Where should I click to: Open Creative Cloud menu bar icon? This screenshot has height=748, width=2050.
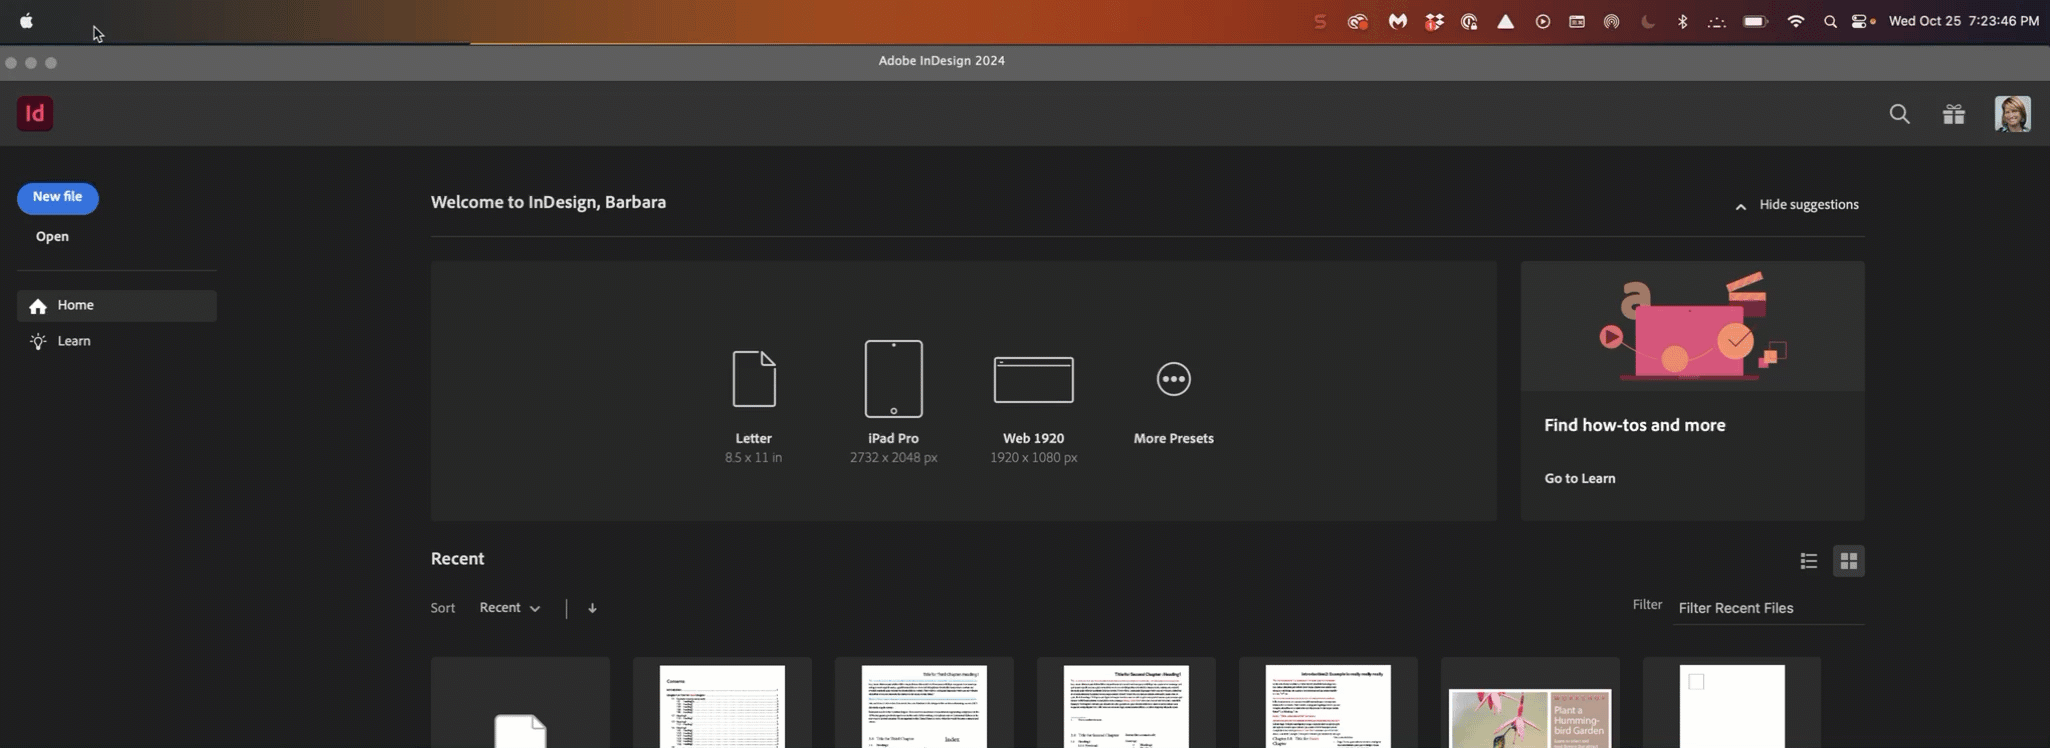pyautogui.click(x=1357, y=21)
